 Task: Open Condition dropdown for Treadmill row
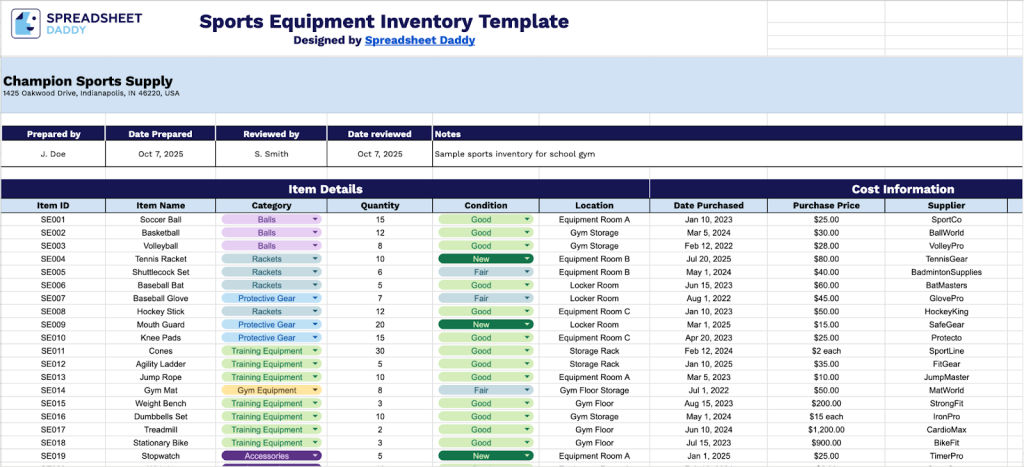pyautogui.click(x=526, y=430)
